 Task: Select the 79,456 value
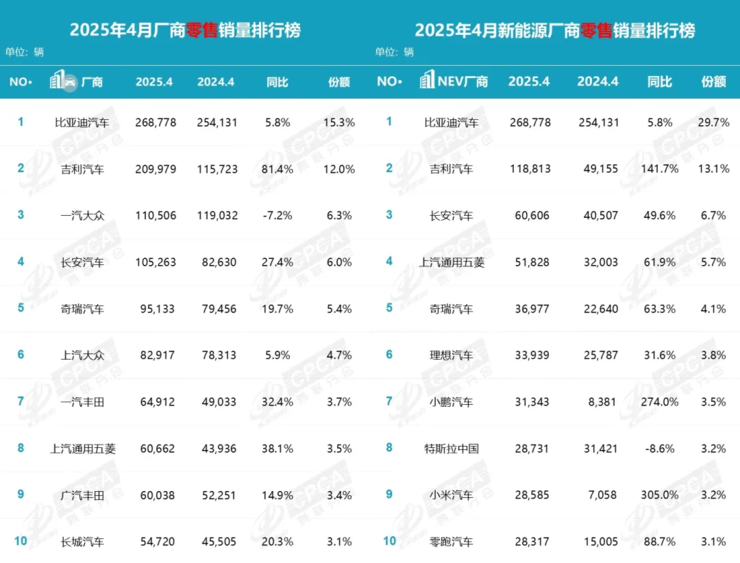pos(219,309)
